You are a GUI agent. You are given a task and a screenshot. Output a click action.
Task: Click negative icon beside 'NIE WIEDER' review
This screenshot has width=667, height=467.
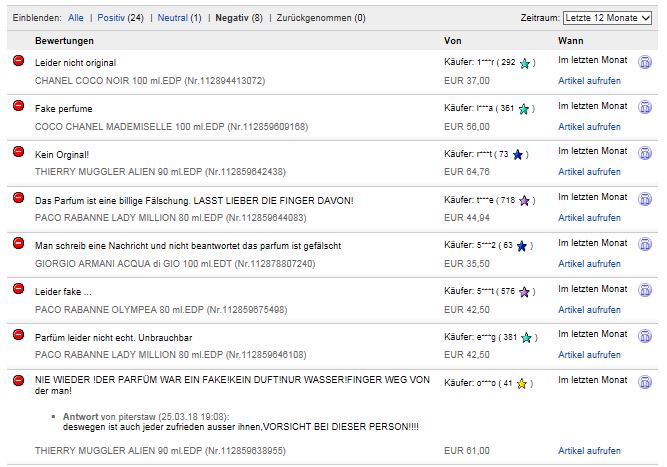[18, 380]
